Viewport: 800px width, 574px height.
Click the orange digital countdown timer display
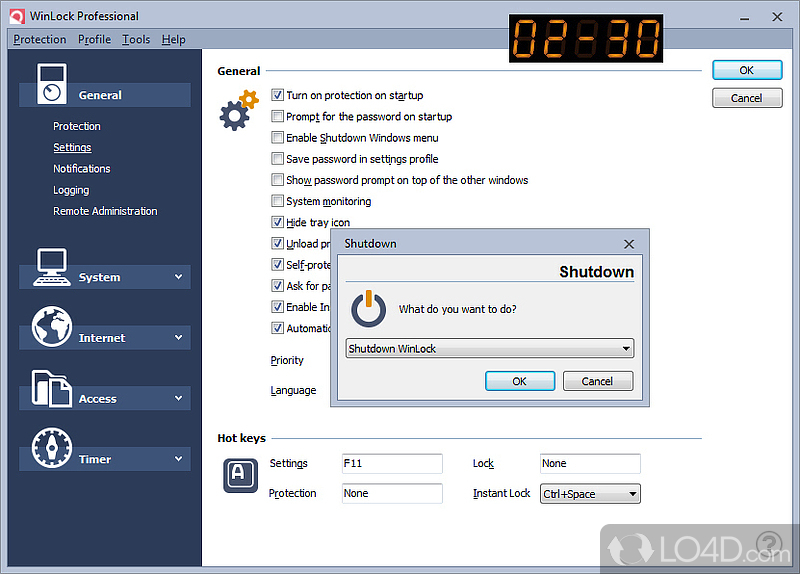pyautogui.click(x=586, y=38)
